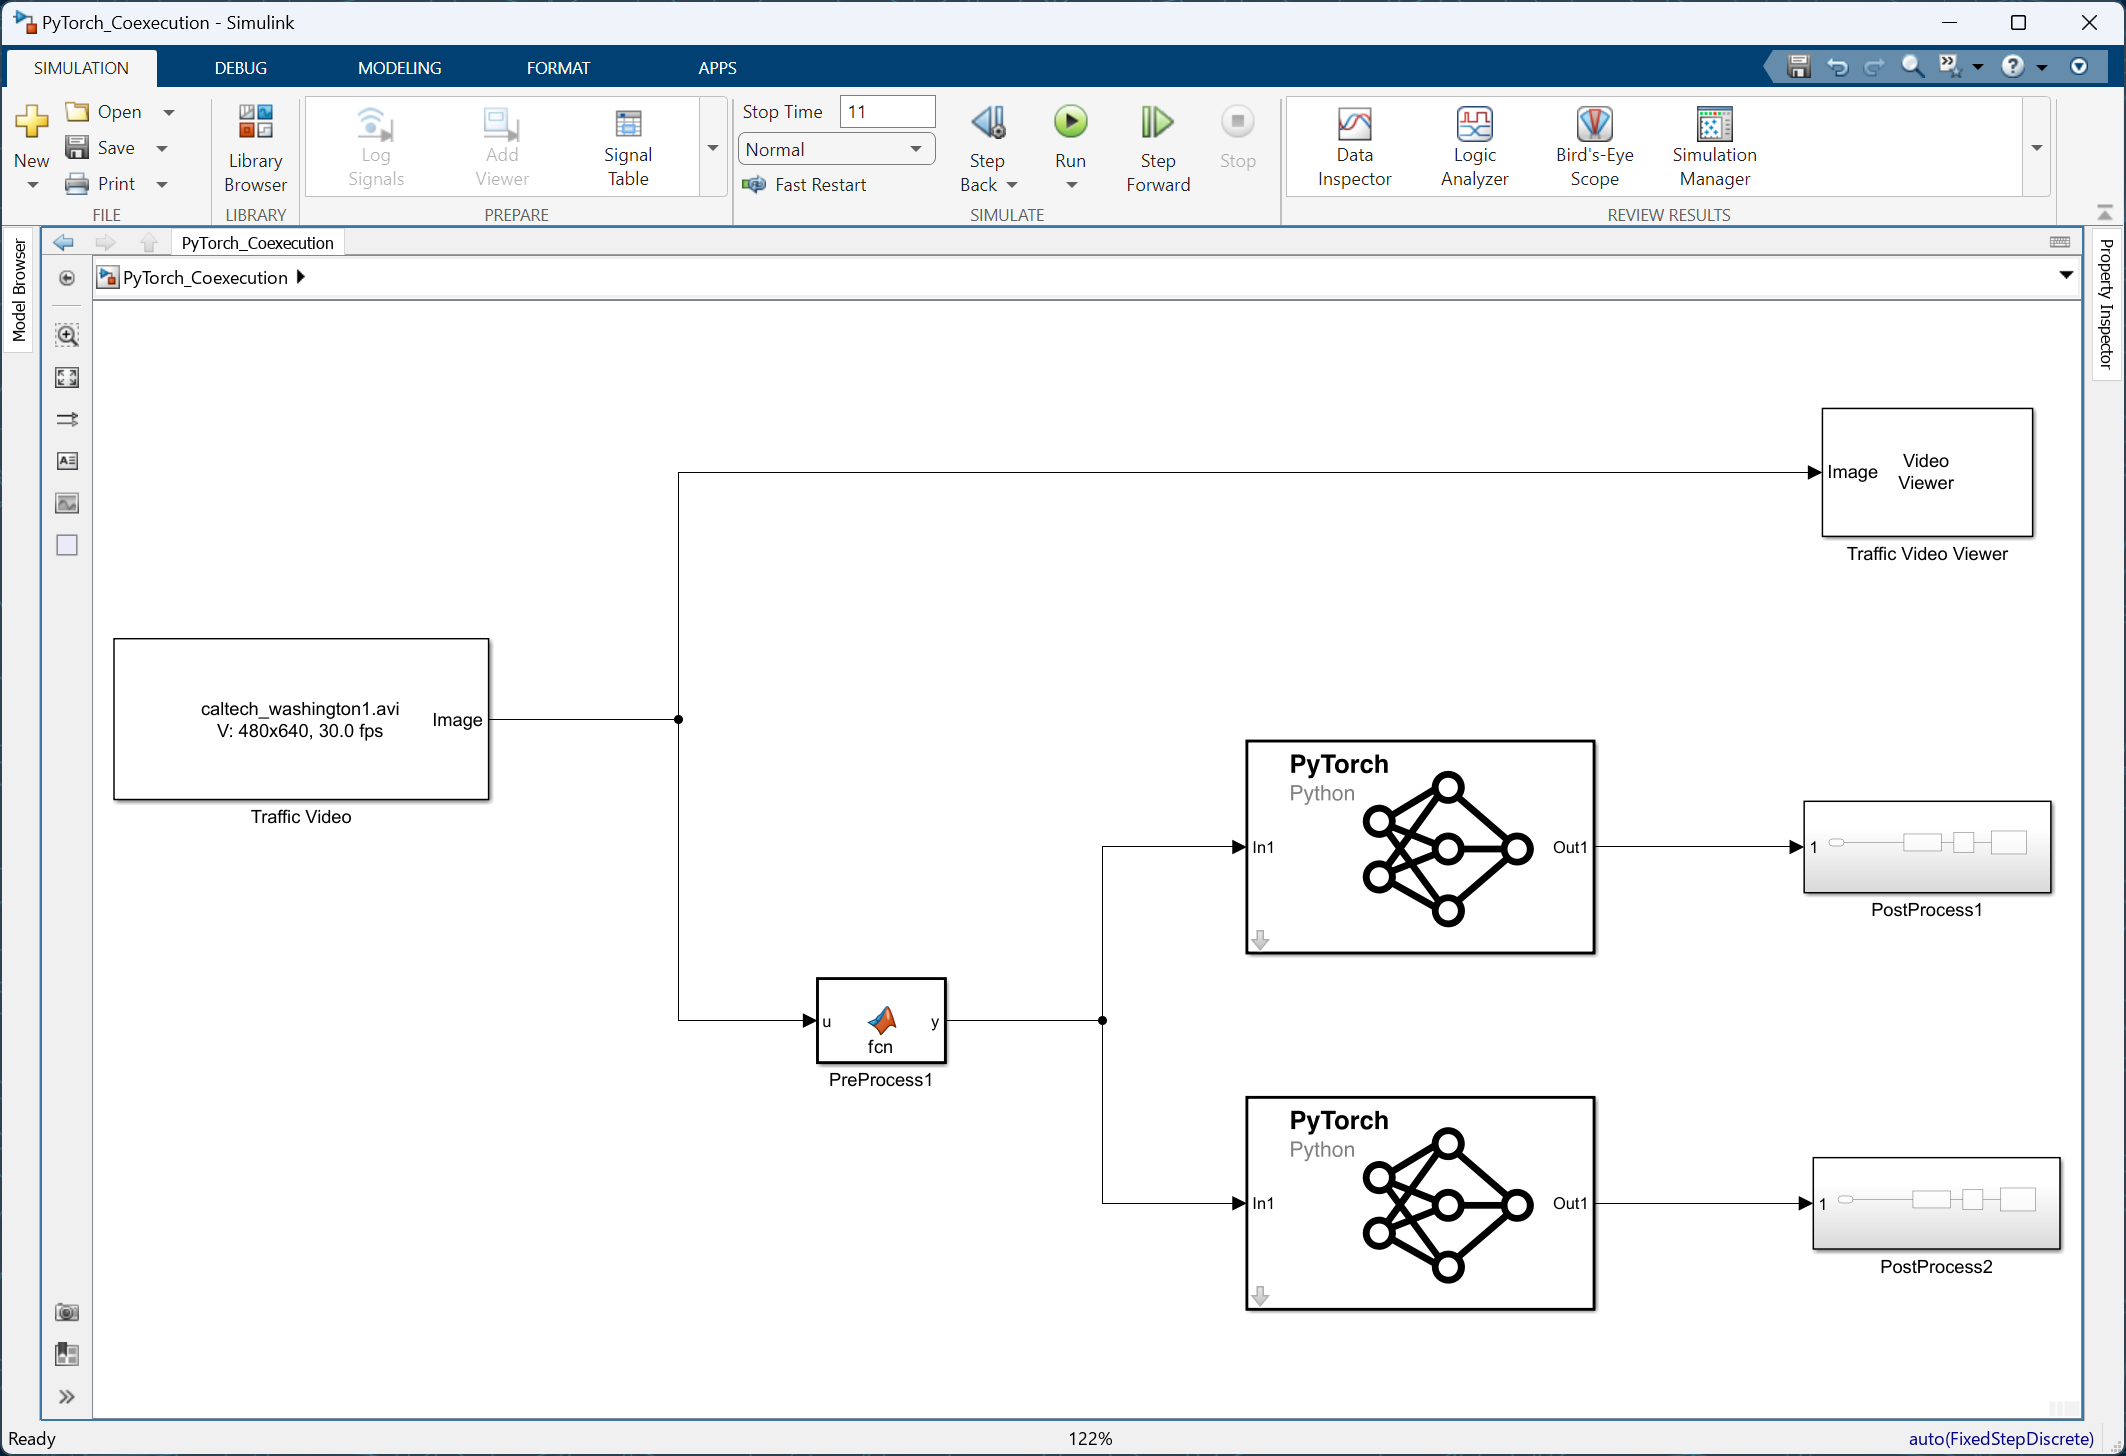The width and height of the screenshot is (2126, 1456).
Task: Switch to the APPS tab
Action: [x=718, y=68]
